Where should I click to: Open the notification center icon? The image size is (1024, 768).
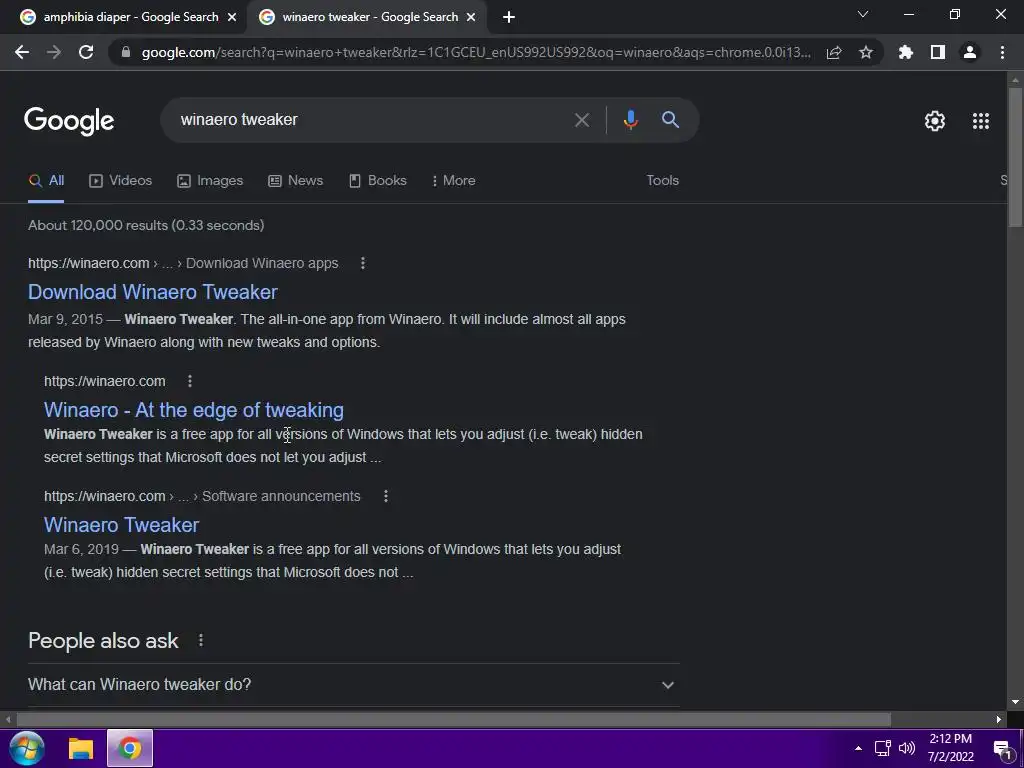[1002, 749]
